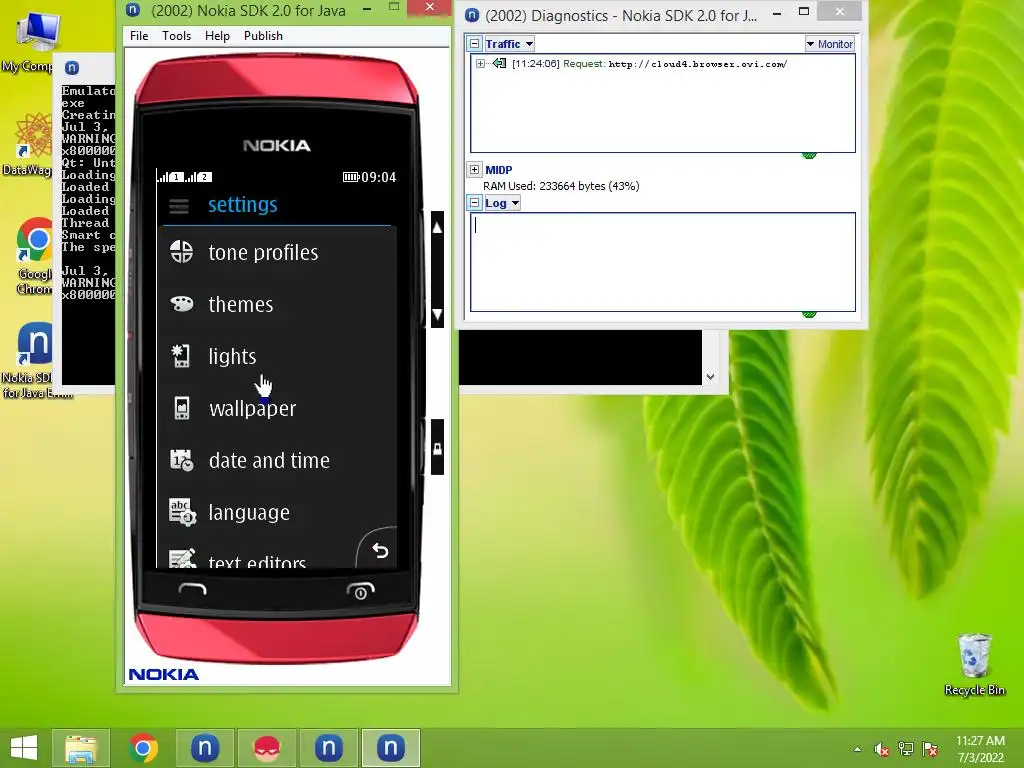Screen dimensions: 1024x768
Task: Open tone profiles in phone settings
Action: pyautogui.click(x=277, y=253)
